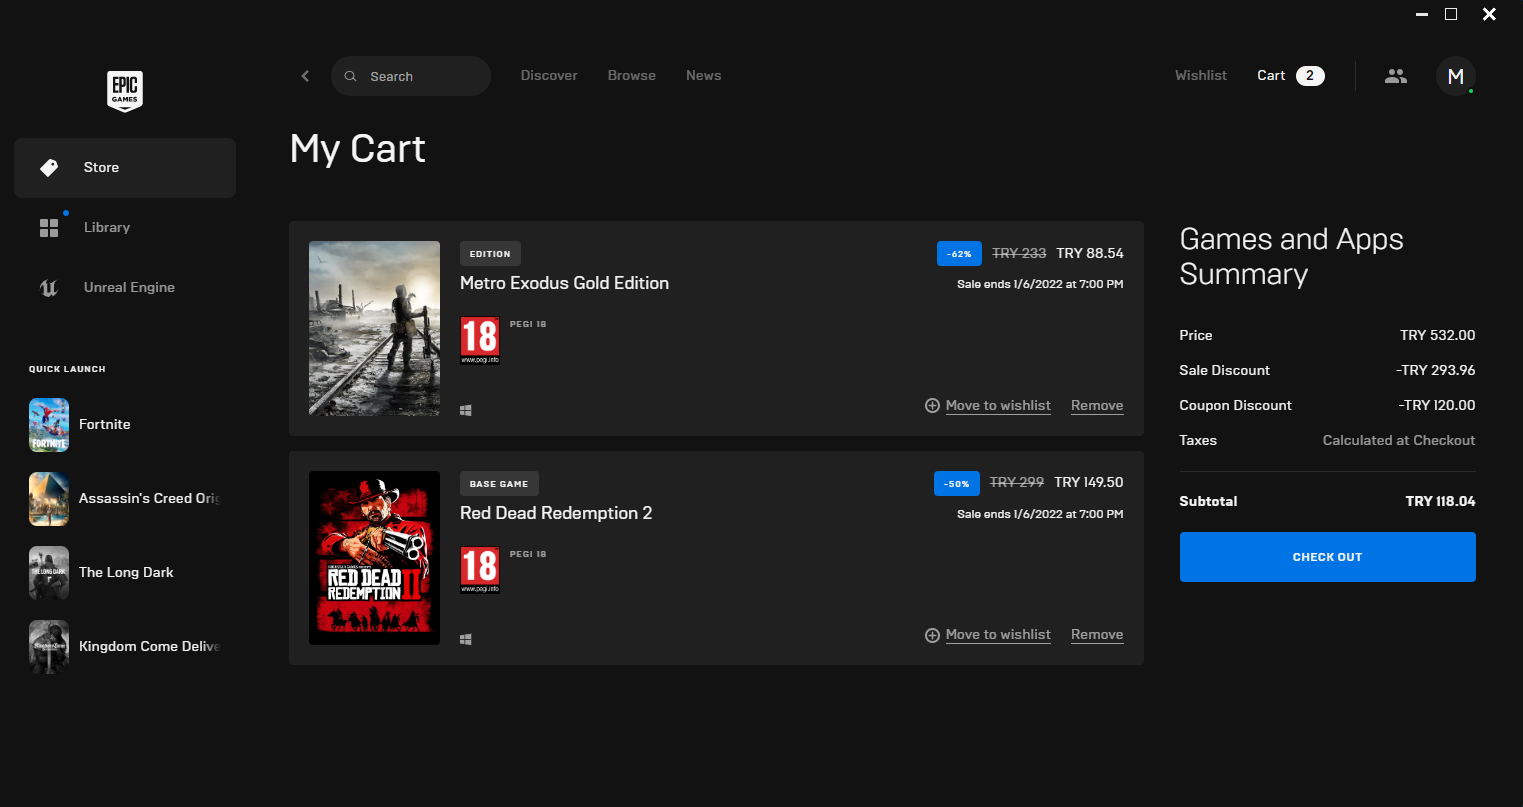The height and width of the screenshot is (807, 1523).
Task: Go back using the back arrow
Action: click(305, 76)
